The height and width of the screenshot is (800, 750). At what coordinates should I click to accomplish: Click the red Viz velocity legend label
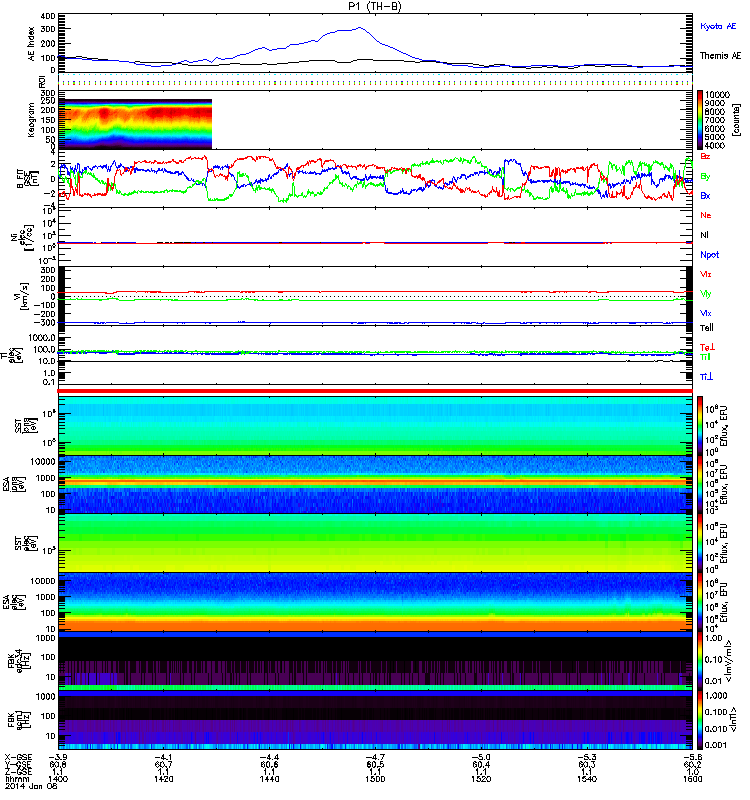706,274
